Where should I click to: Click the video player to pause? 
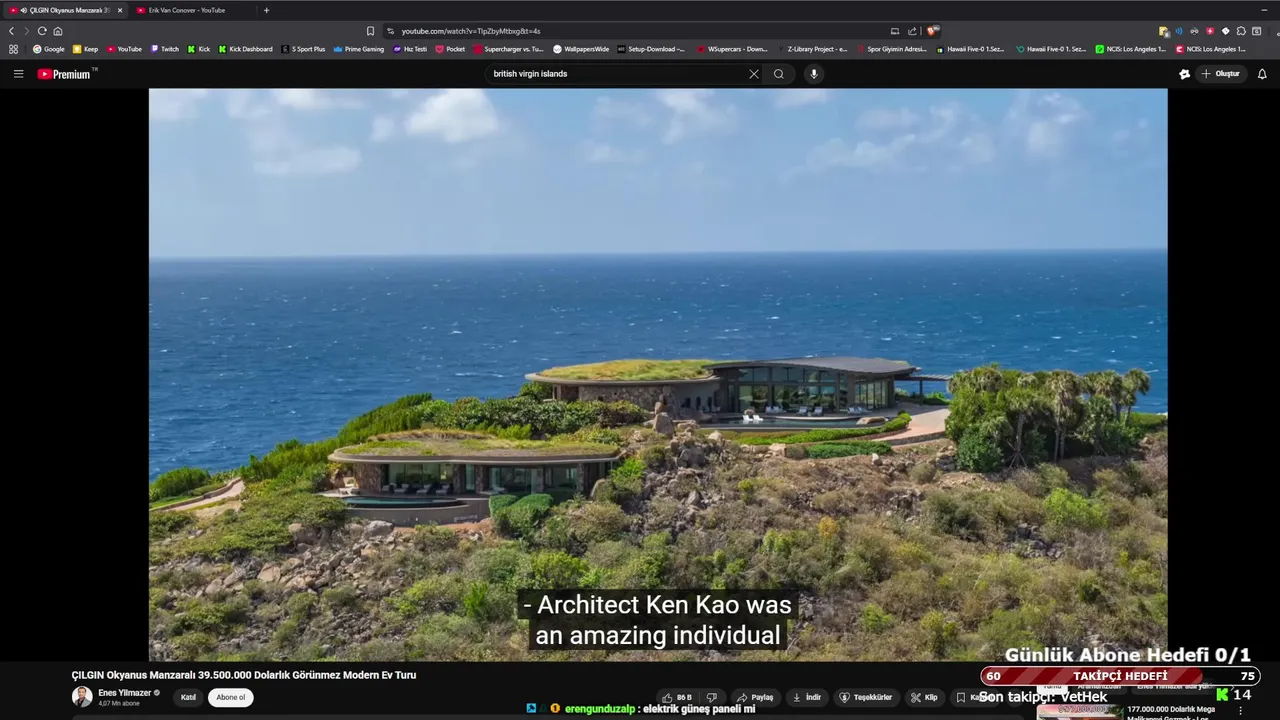[x=658, y=375]
